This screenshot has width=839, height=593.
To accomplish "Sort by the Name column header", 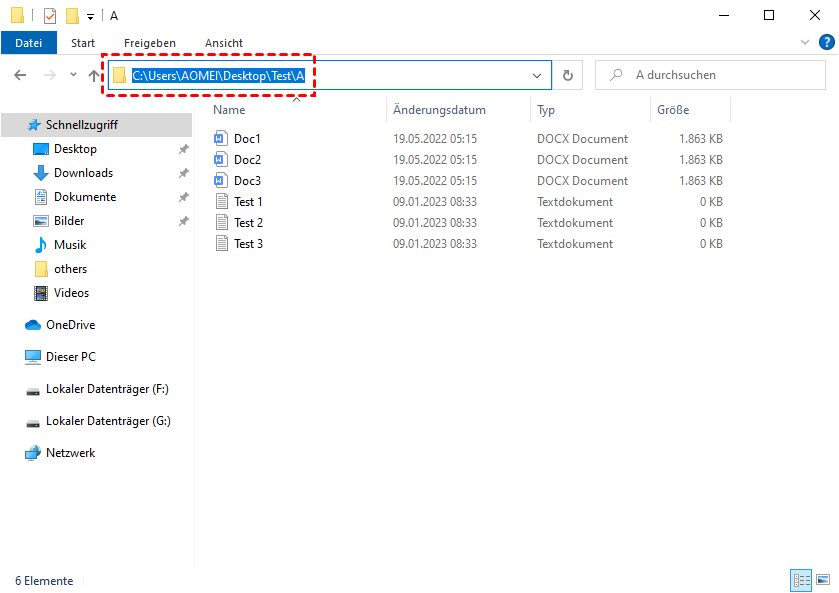I will [x=229, y=110].
